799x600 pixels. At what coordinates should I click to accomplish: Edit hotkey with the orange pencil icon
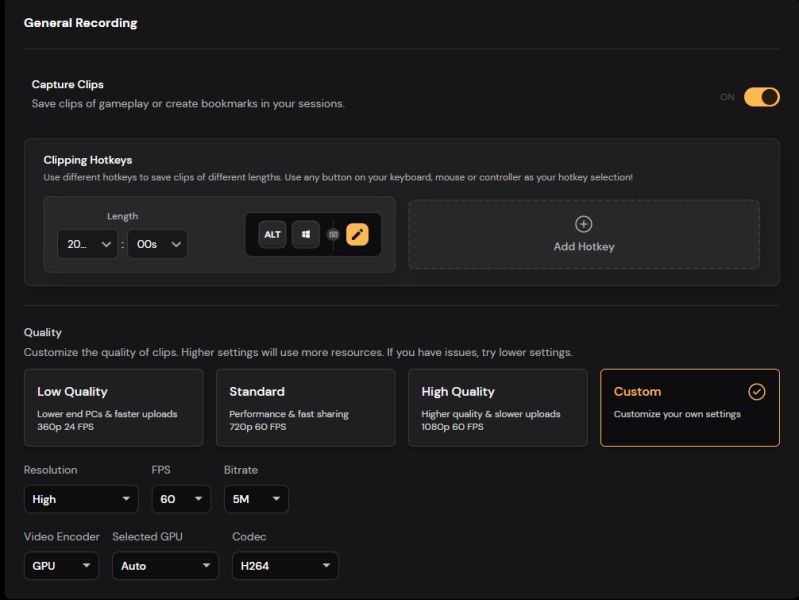click(x=357, y=234)
